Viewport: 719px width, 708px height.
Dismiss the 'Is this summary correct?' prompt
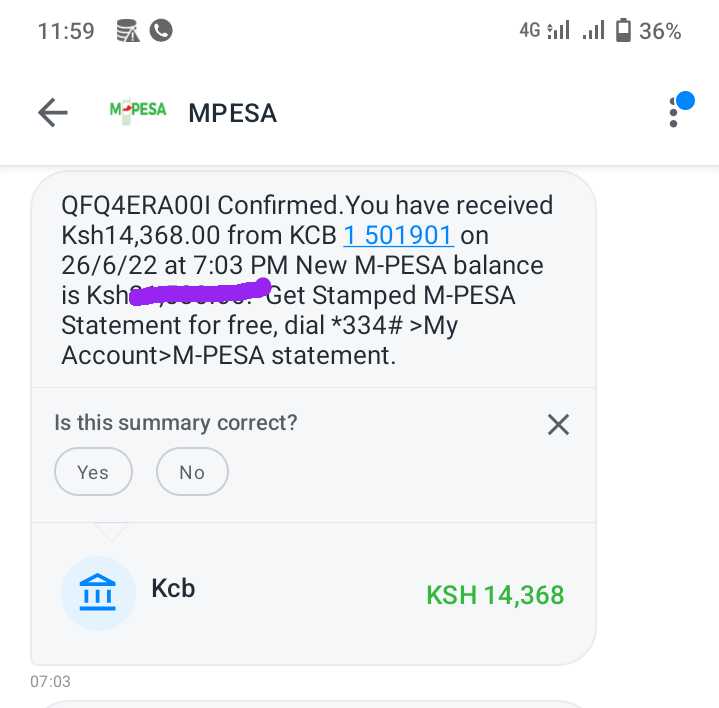[558, 424]
